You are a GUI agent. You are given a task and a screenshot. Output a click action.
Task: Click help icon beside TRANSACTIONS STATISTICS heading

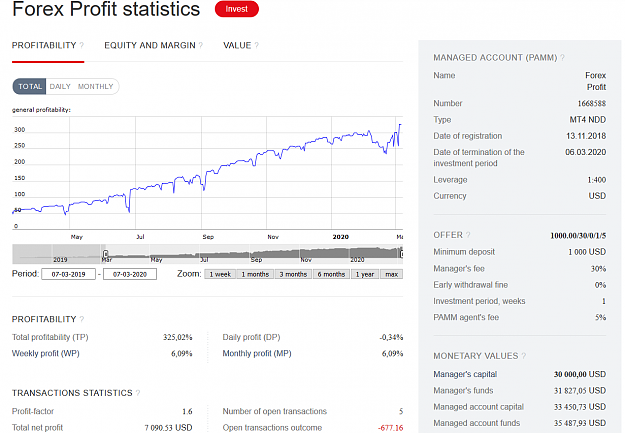point(138,393)
